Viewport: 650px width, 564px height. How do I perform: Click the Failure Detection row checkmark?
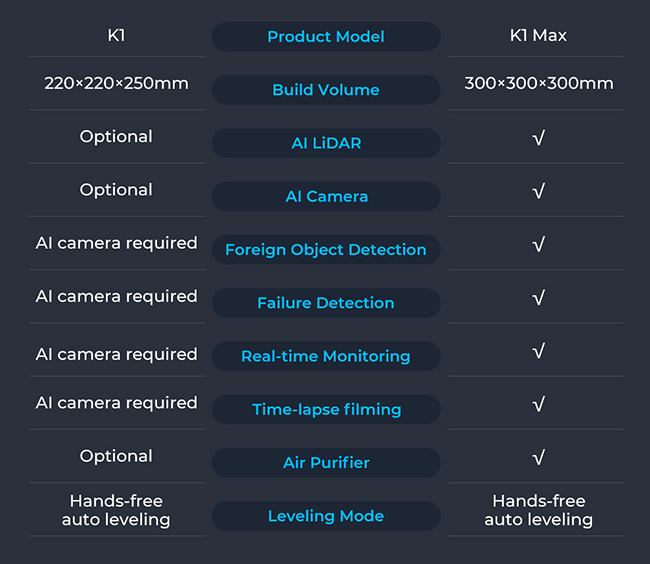538,297
